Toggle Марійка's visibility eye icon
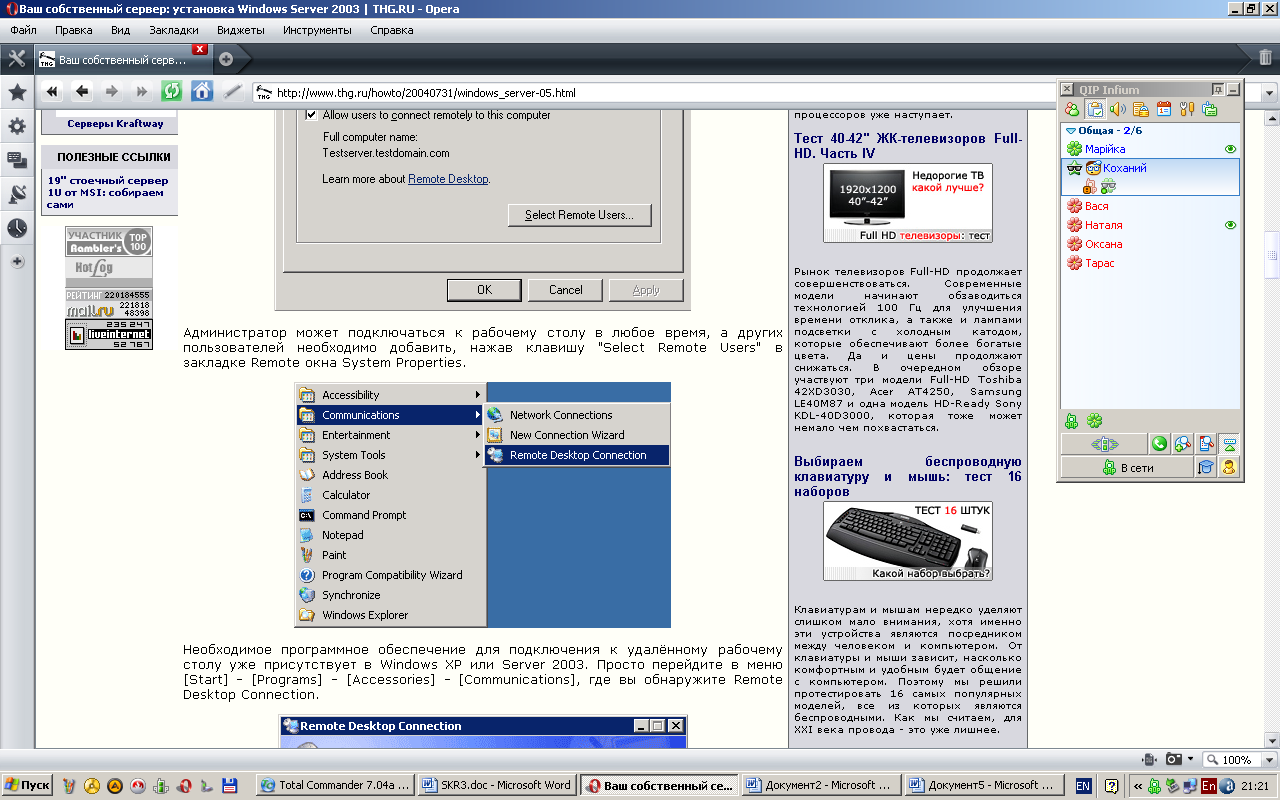The image size is (1280, 800). click(1231, 149)
